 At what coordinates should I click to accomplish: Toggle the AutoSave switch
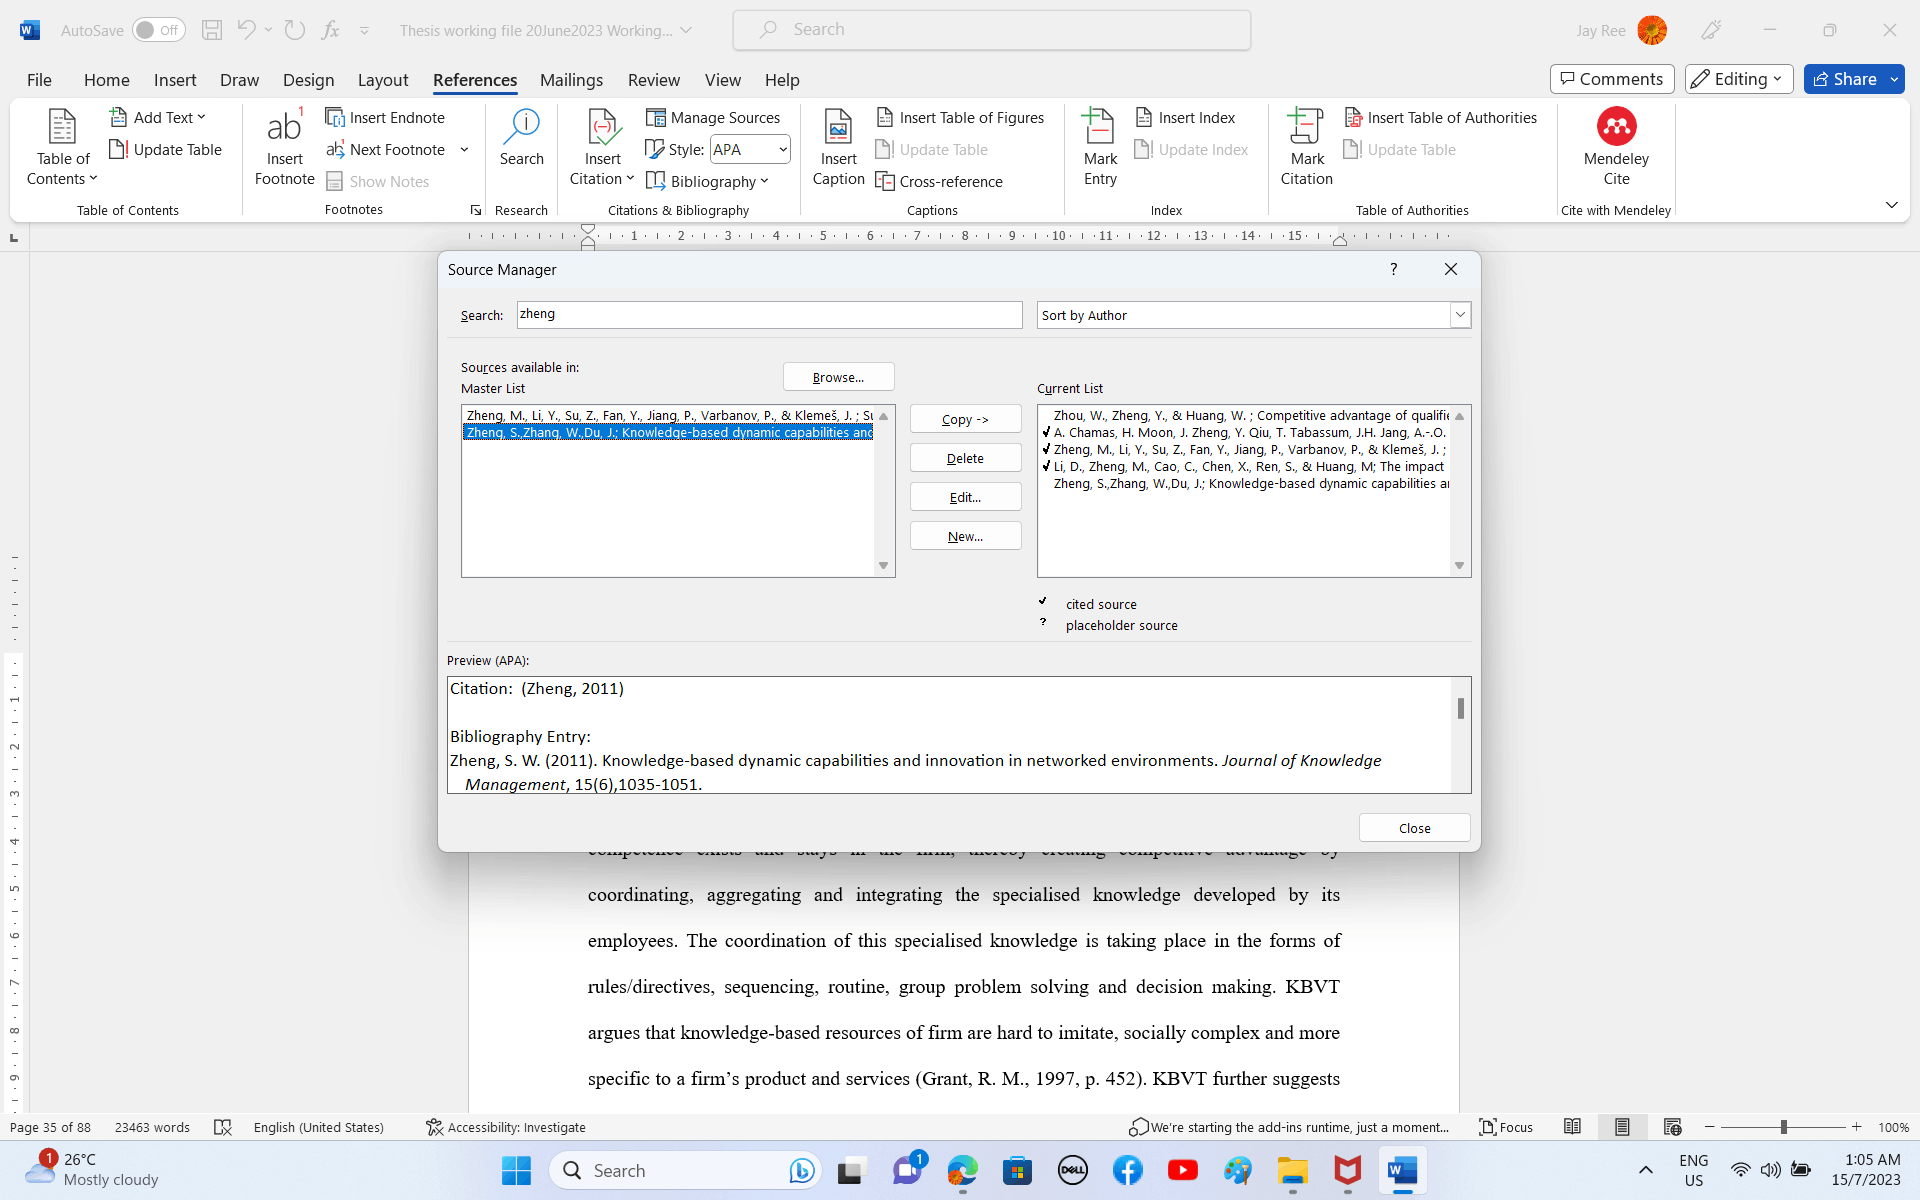pyautogui.click(x=159, y=30)
